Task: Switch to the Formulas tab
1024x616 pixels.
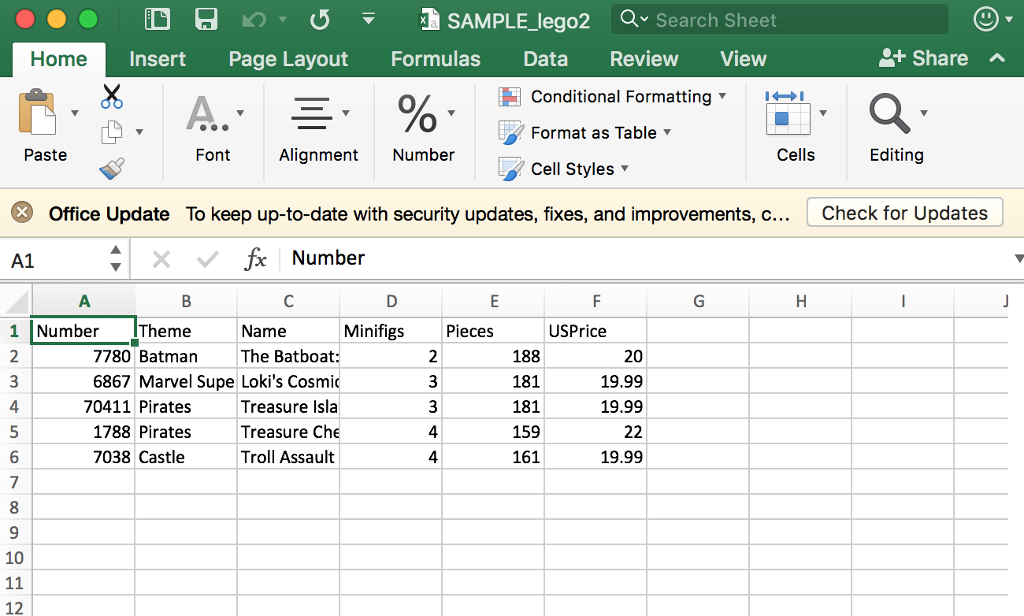Action: pos(436,59)
